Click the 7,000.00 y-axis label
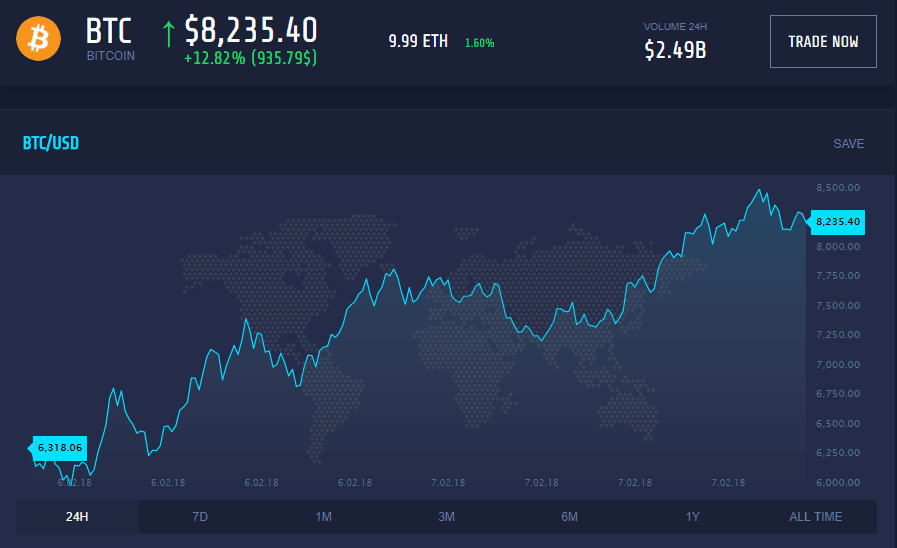Image resolution: width=897 pixels, height=548 pixels. pos(838,364)
